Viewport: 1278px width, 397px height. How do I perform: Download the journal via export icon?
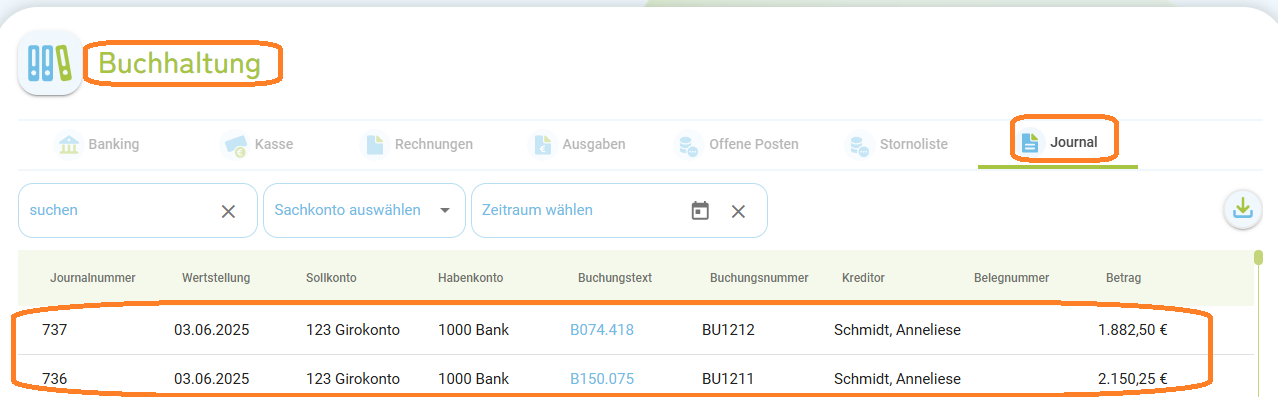[x=1242, y=208]
